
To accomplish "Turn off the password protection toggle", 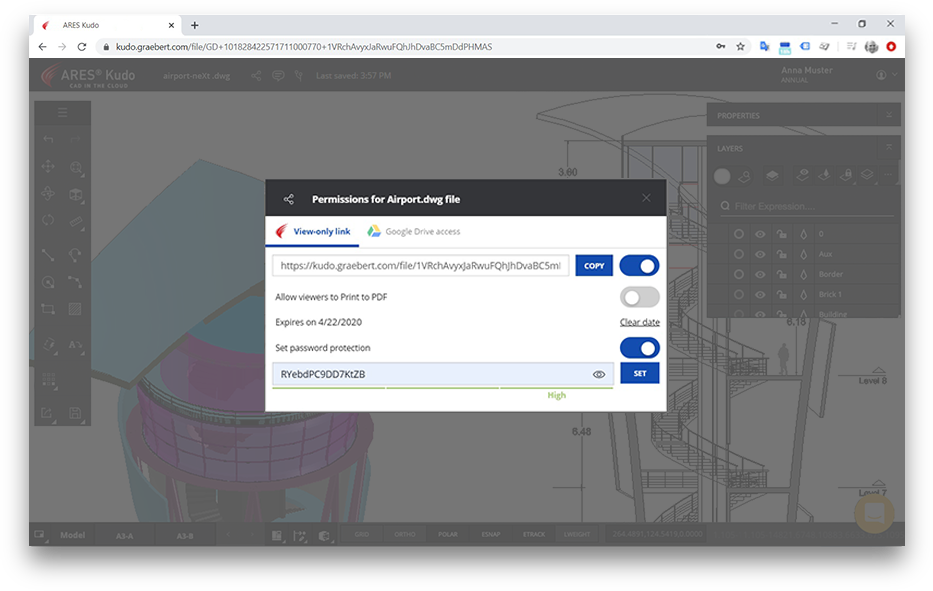I will (639, 348).
